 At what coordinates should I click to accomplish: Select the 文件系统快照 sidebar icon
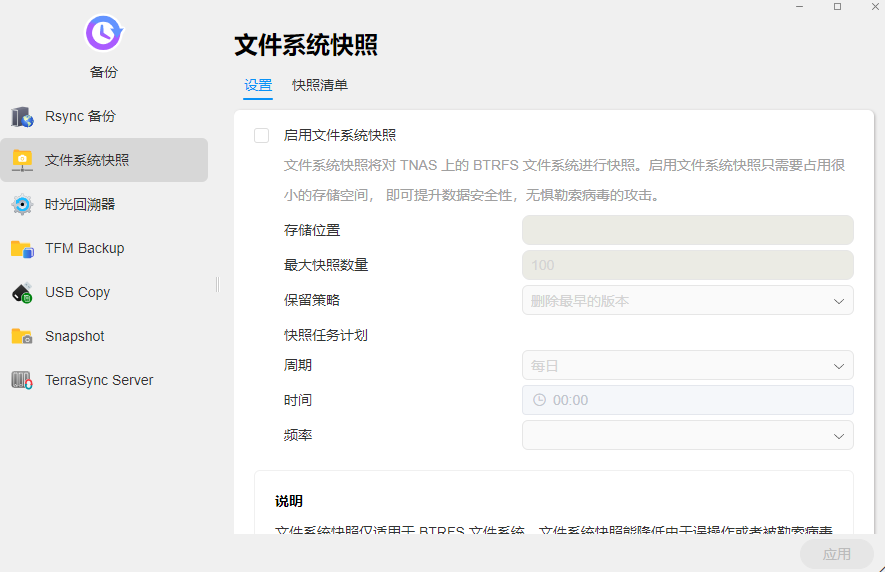23,160
